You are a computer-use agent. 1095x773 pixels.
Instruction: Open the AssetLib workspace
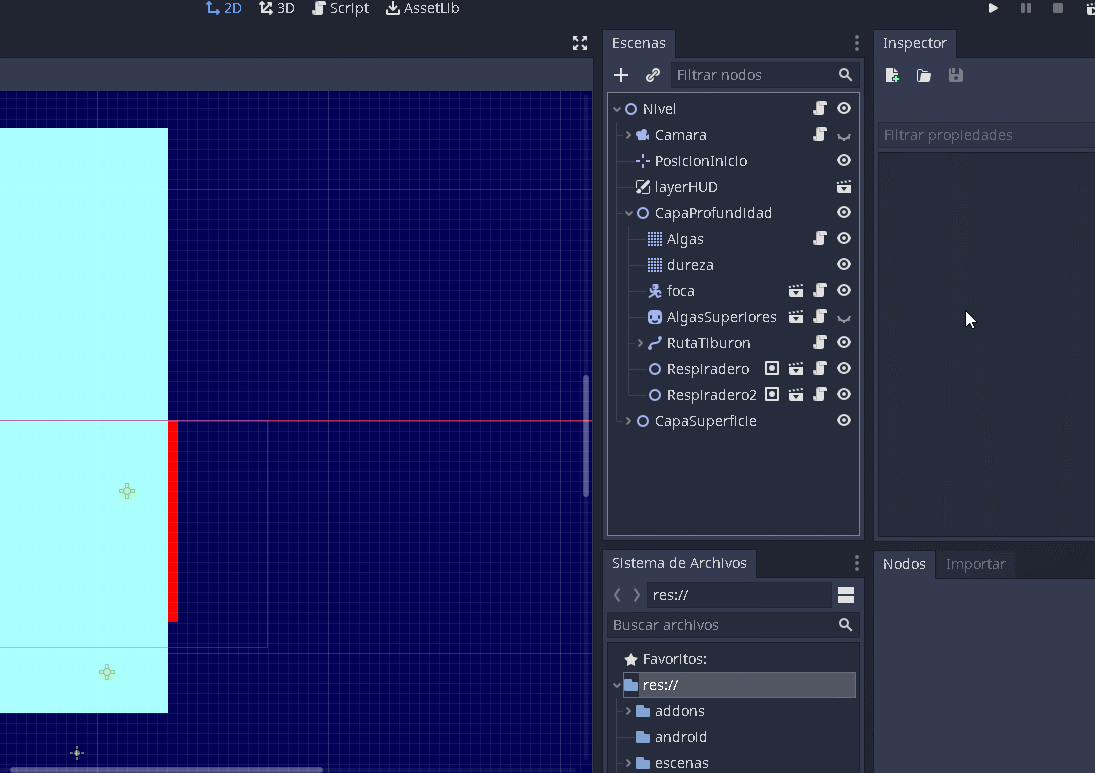pos(422,8)
